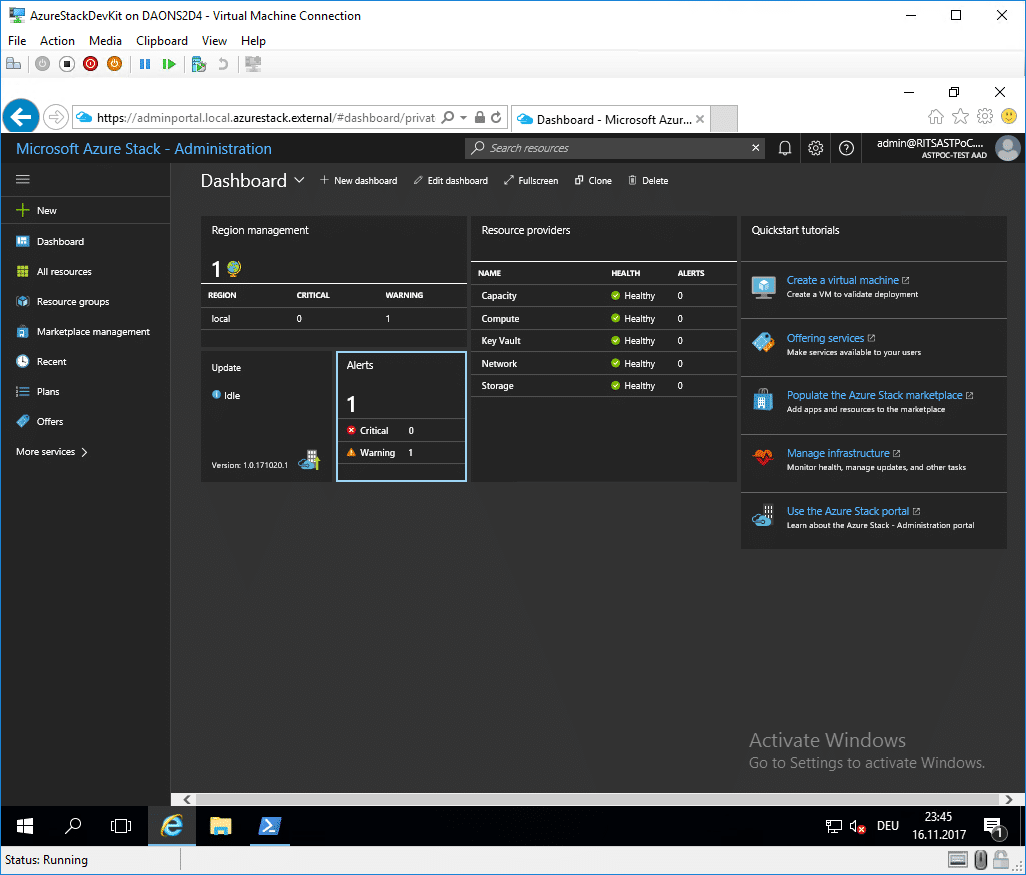
Task: Go to Resource groups
Action: [86, 302]
